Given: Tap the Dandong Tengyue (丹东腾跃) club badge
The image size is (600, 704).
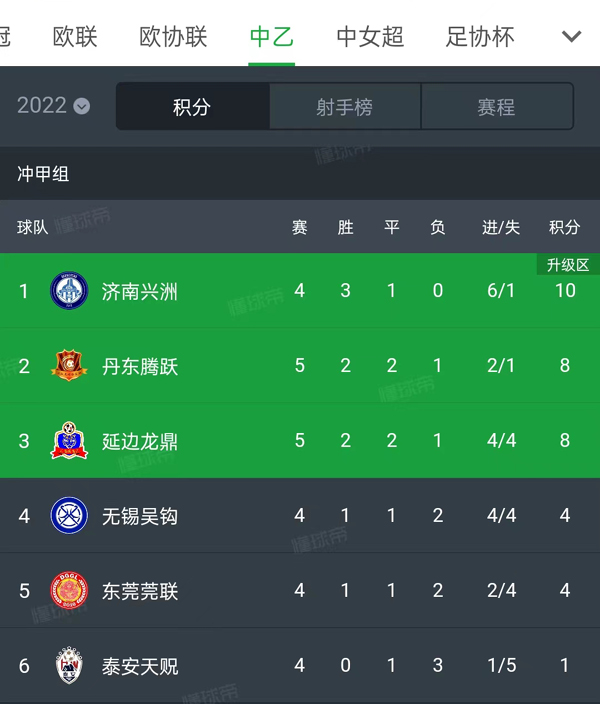Looking at the screenshot, I should (x=69, y=366).
